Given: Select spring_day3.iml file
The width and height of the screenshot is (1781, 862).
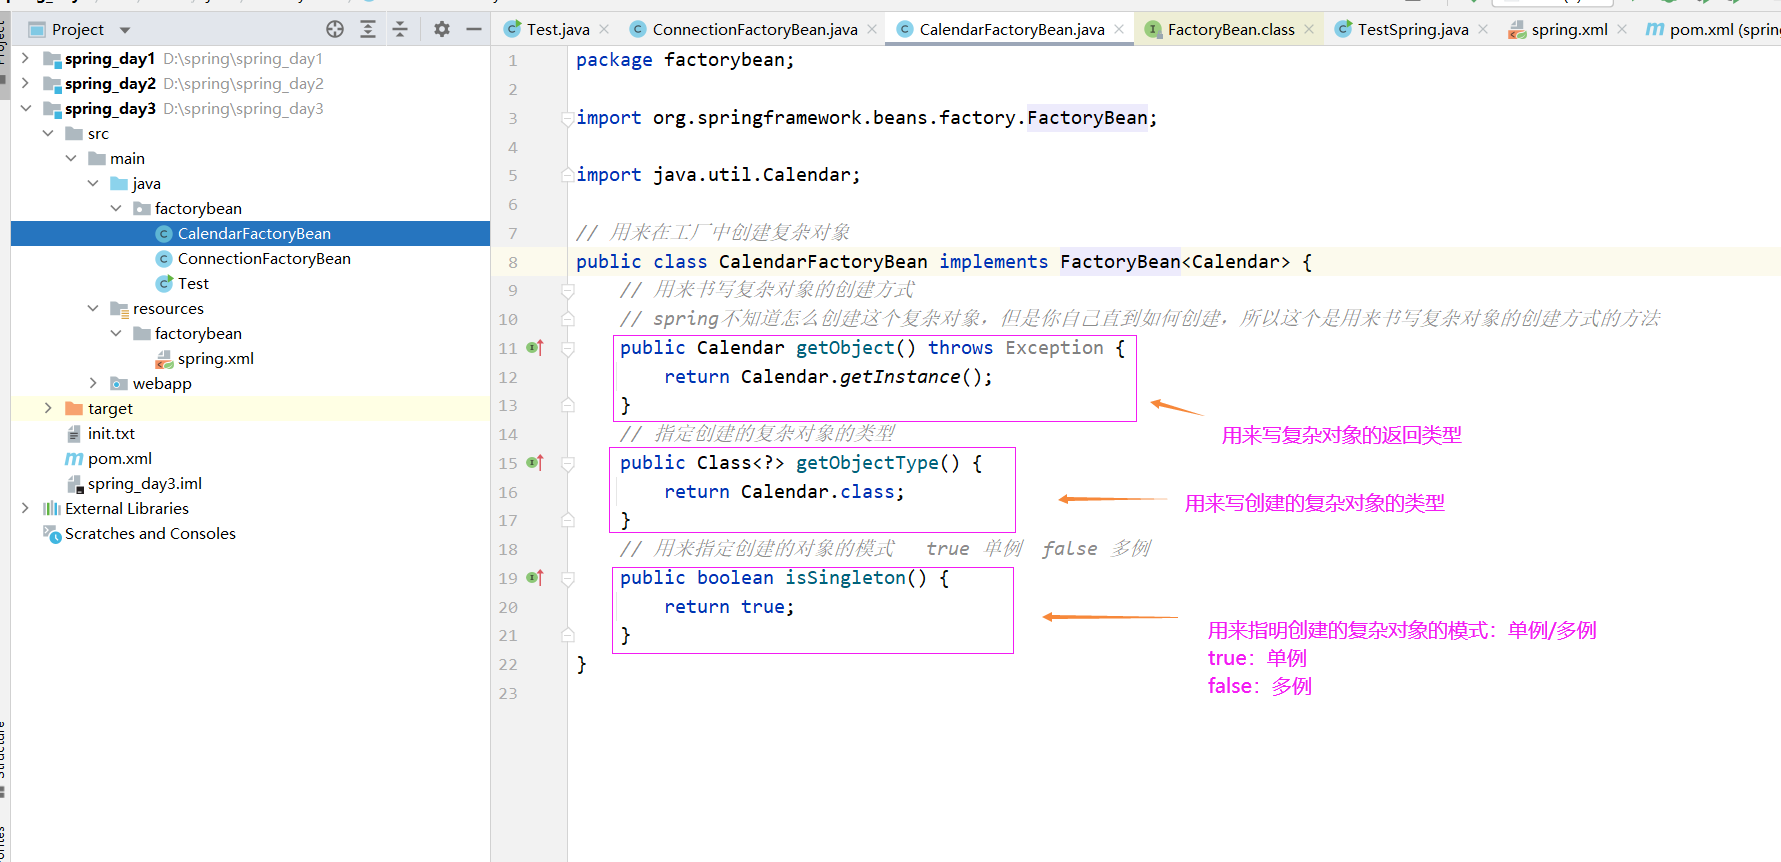Looking at the screenshot, I should [145, 483].
